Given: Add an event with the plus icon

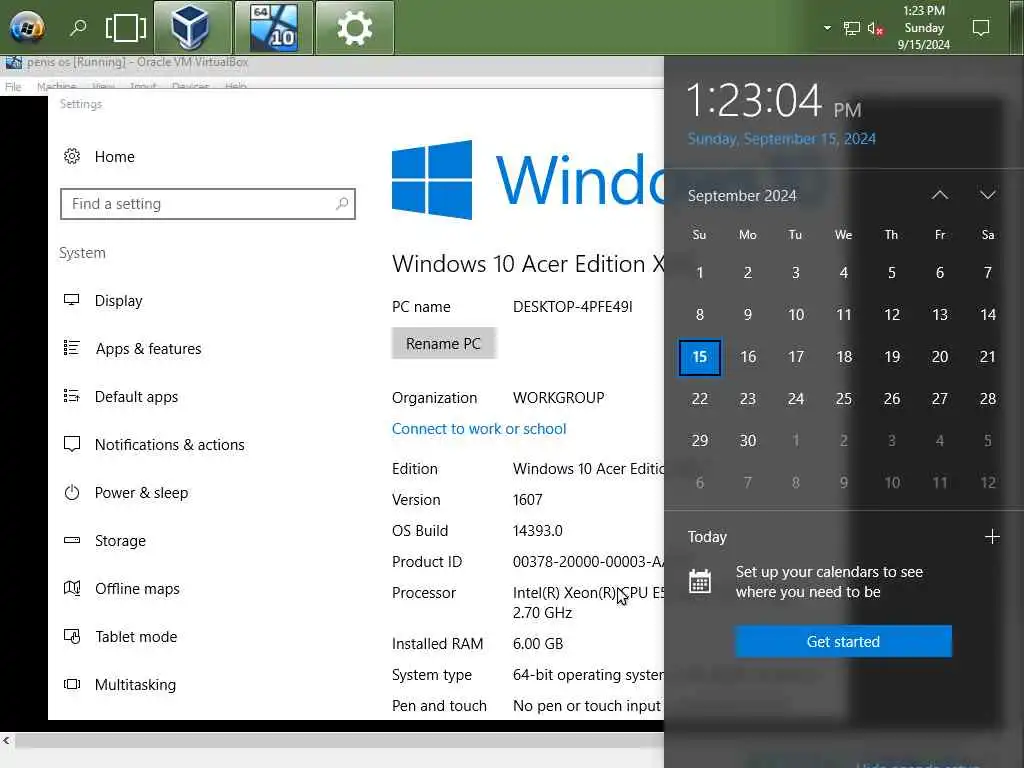Looking at the screenshot, I should coord(992,537).
